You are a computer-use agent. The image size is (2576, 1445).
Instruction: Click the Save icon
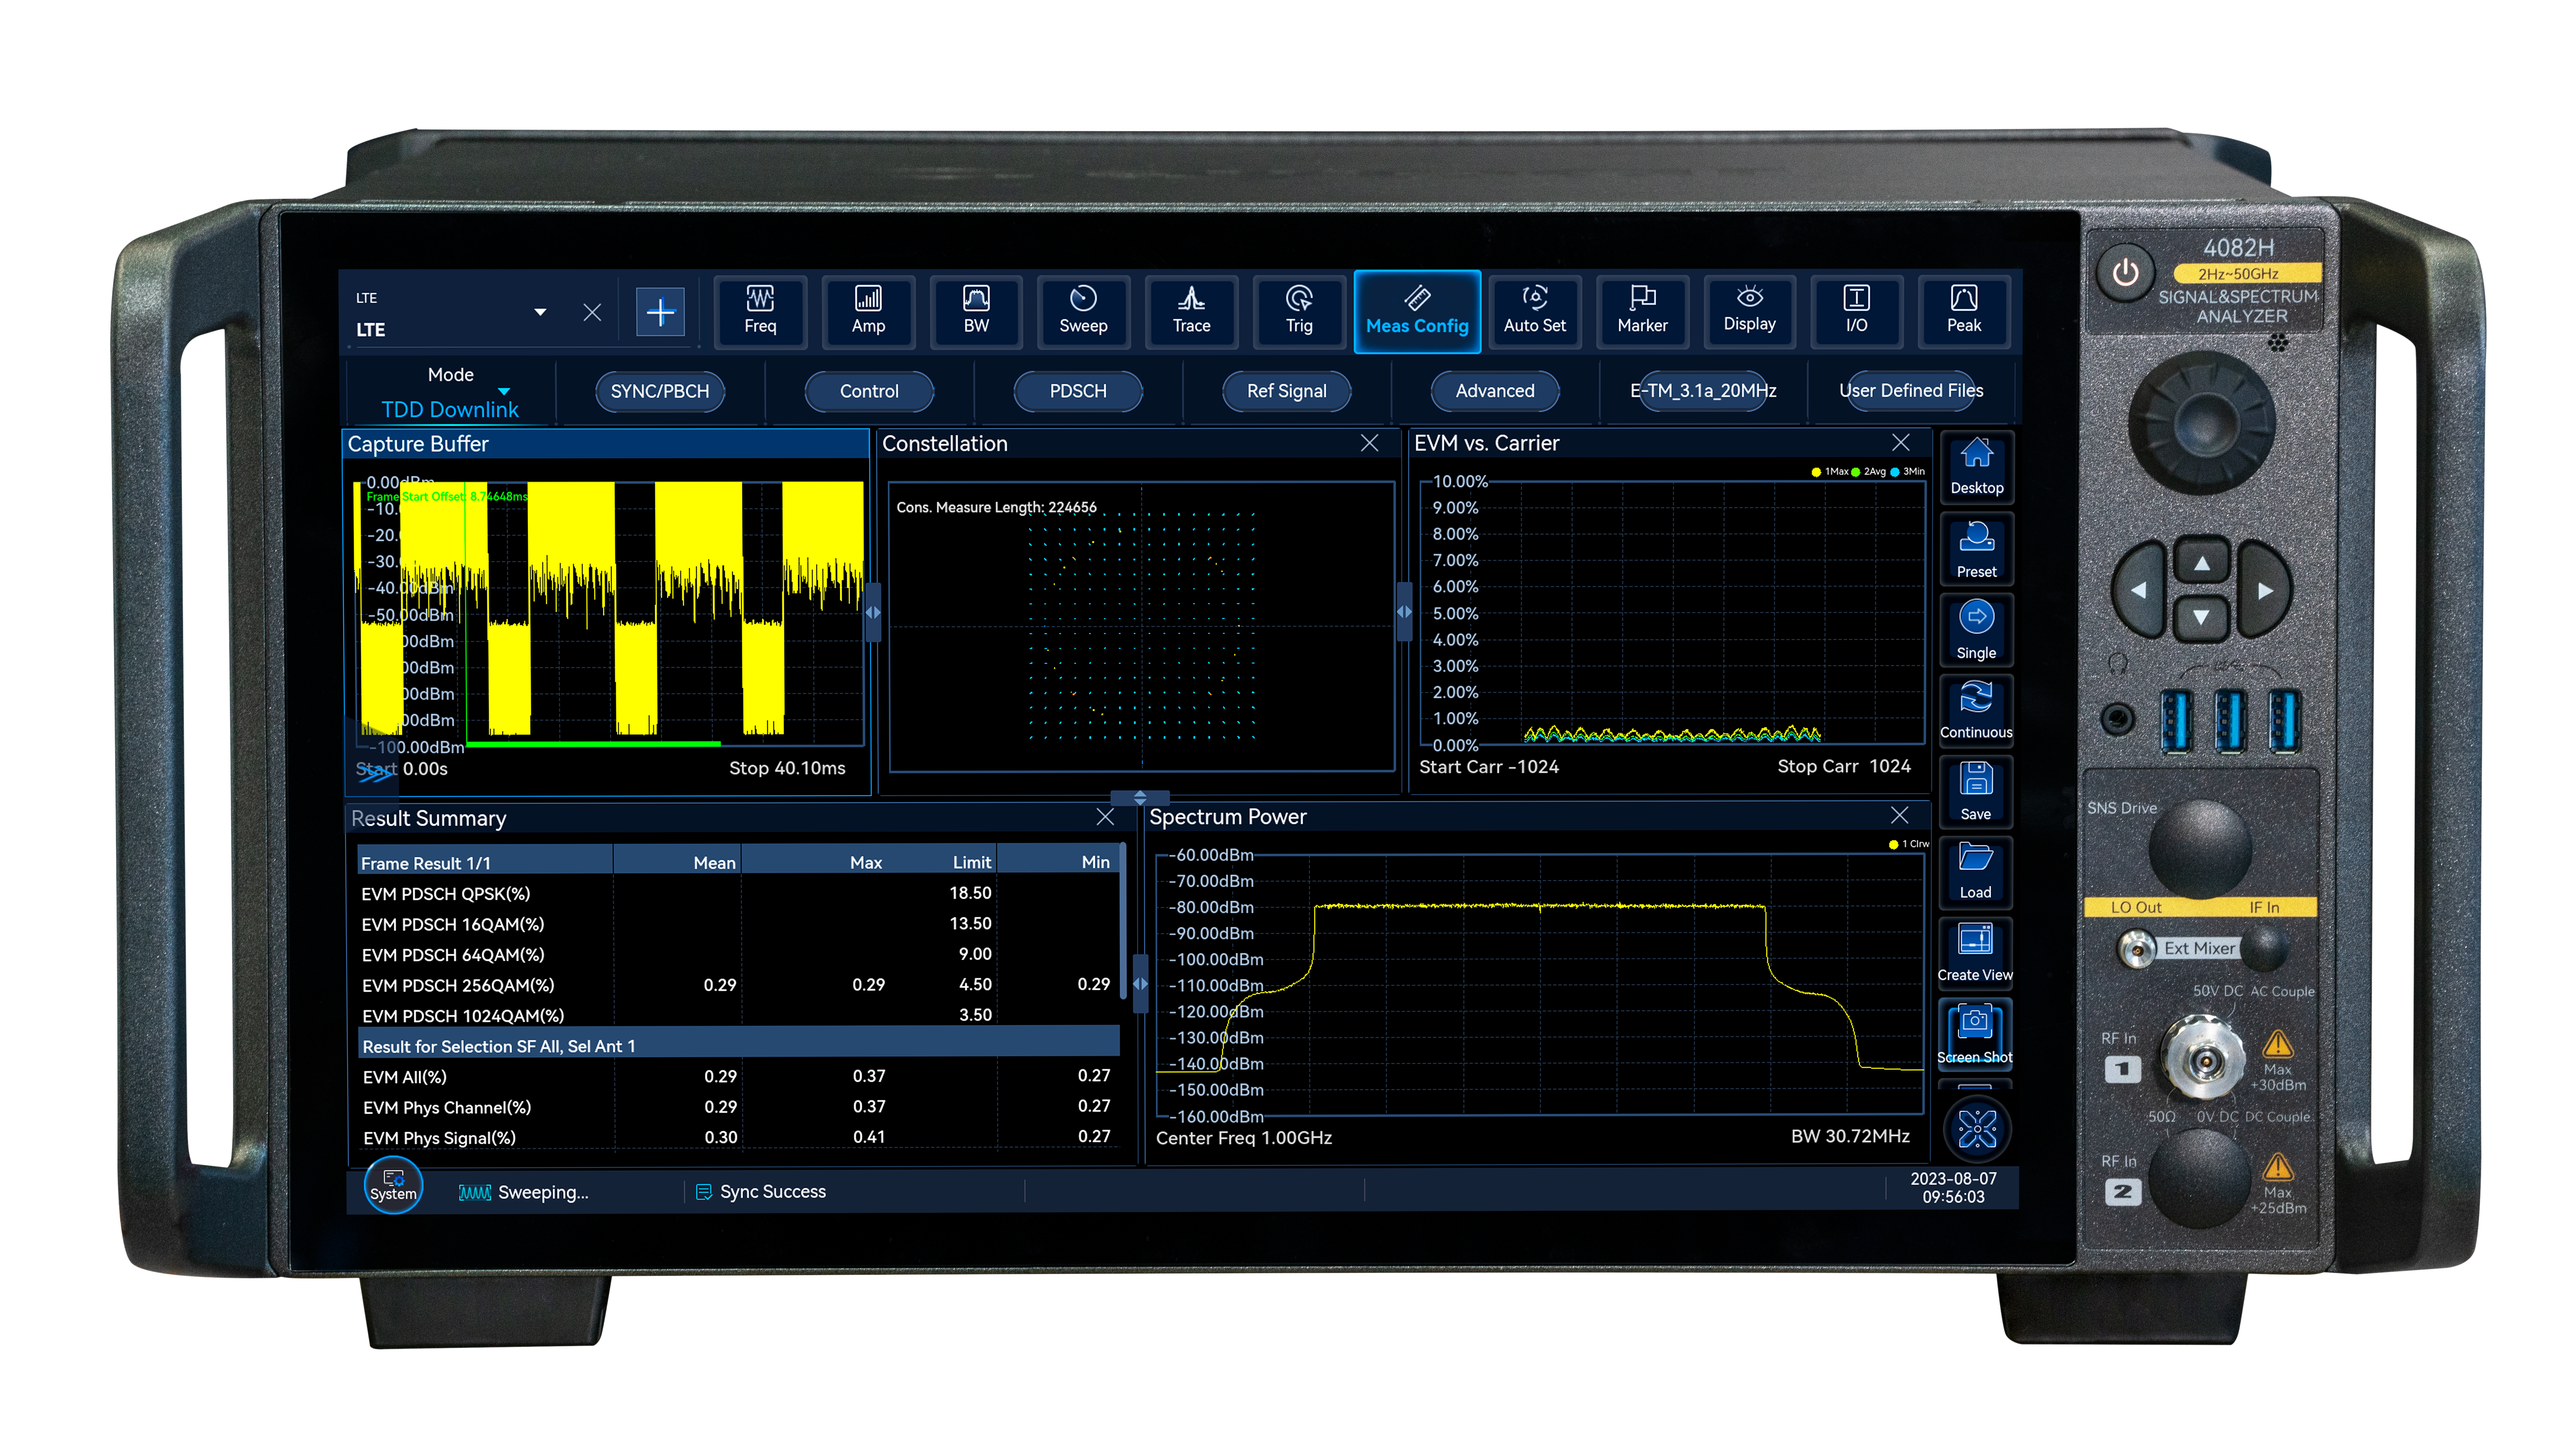point(1976,792)
